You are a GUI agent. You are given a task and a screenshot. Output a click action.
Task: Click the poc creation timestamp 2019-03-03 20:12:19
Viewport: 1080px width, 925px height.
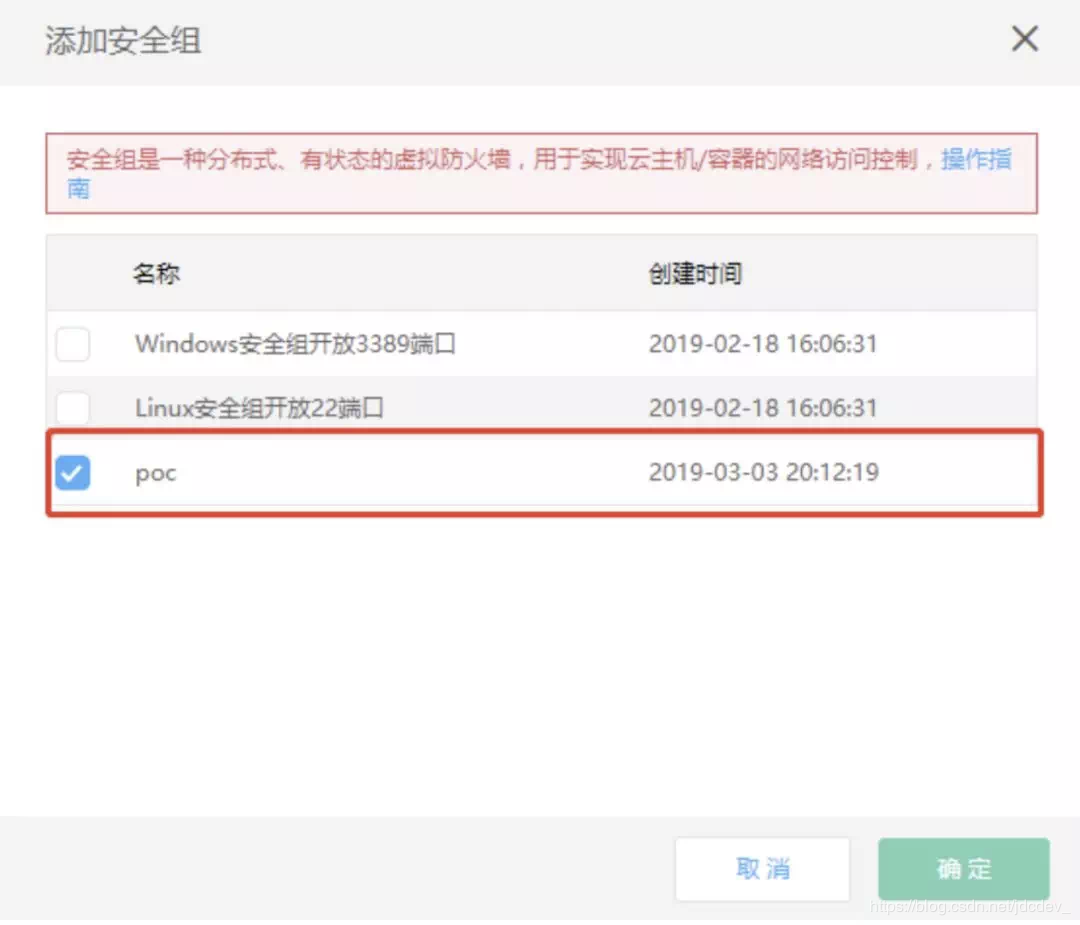tap(763, 472)
